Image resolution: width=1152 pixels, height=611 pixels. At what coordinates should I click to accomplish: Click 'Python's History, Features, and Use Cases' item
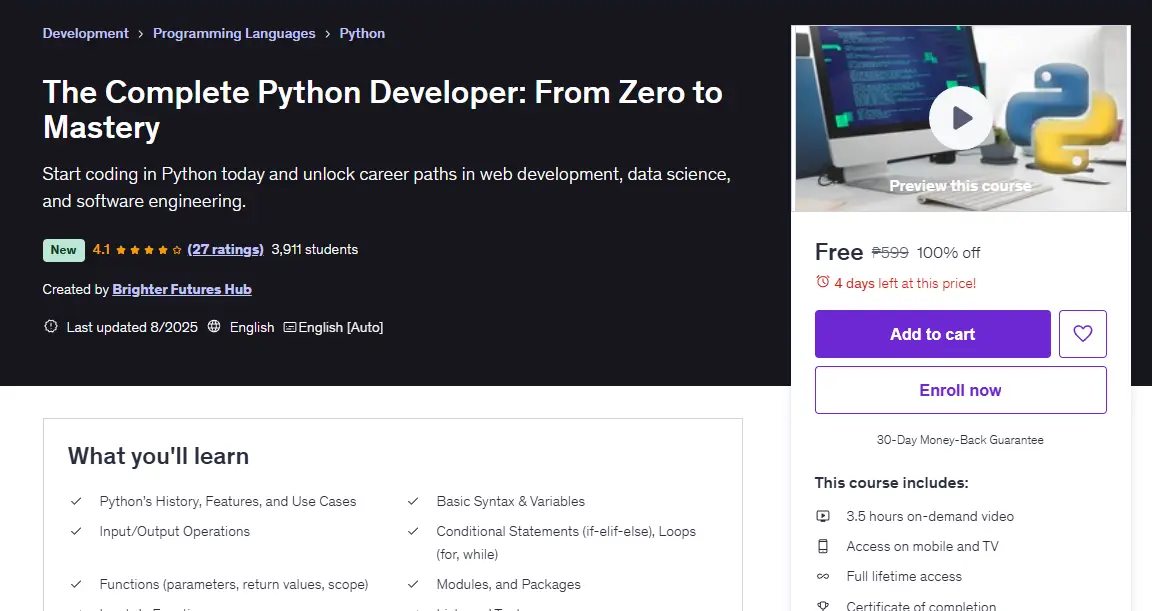tap(228, 502)
